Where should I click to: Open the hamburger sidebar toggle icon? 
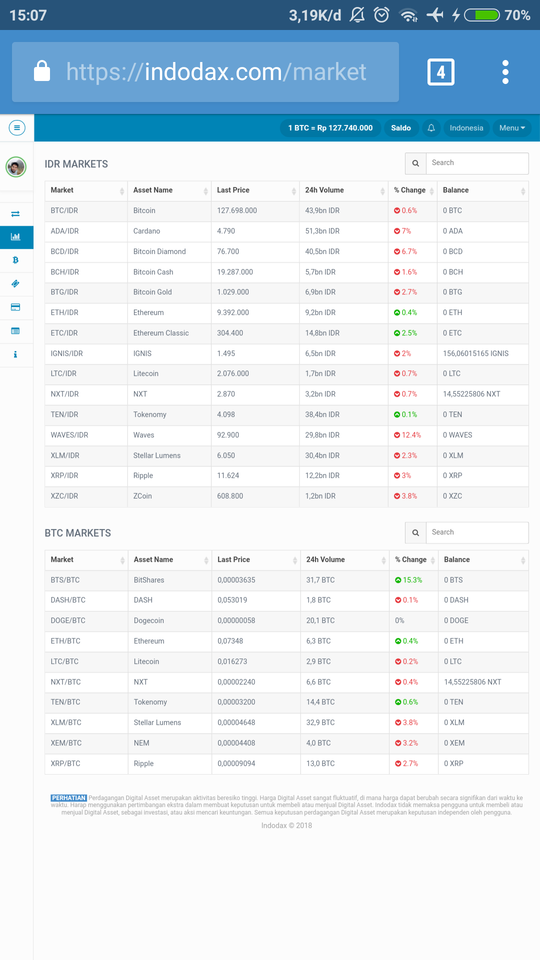pyautogui.click(x=17, y=128)
